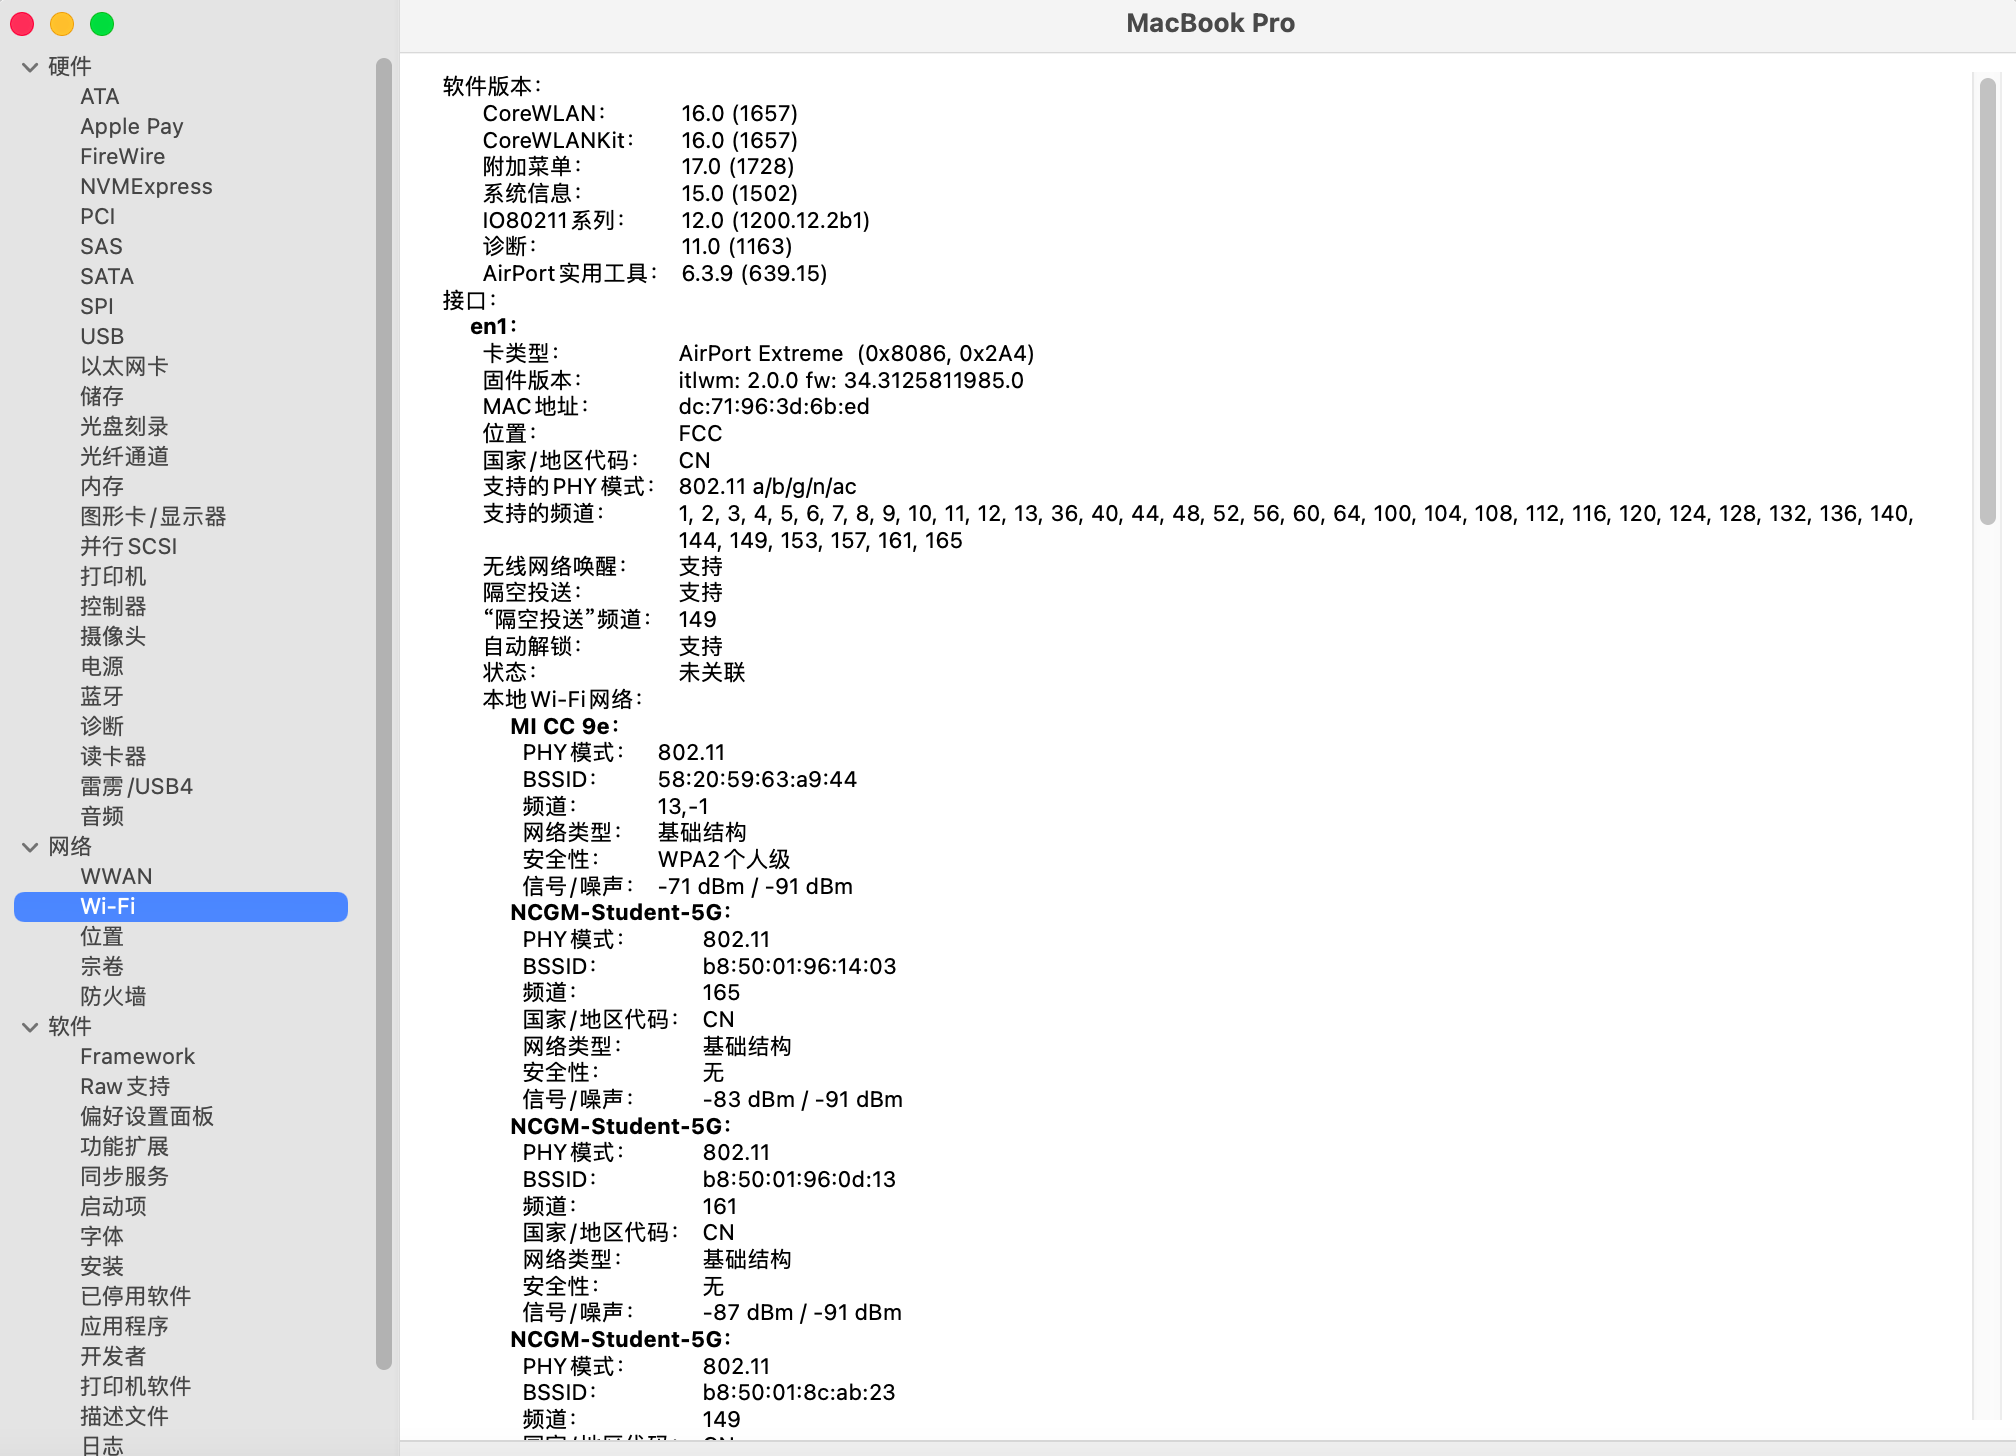2016x1456 pixels.
Task: Collapse the 网络 section
Action: pos(29,846)
